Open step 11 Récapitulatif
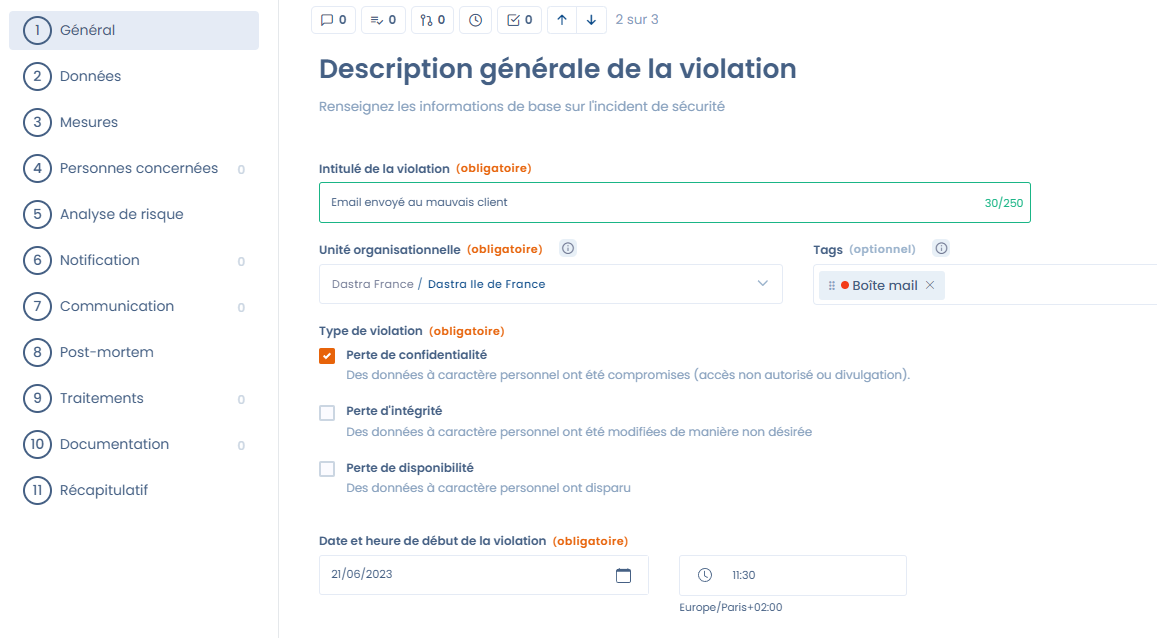Image resolution: width=1157 pixels, height=638 pixels. pos(134,490)
